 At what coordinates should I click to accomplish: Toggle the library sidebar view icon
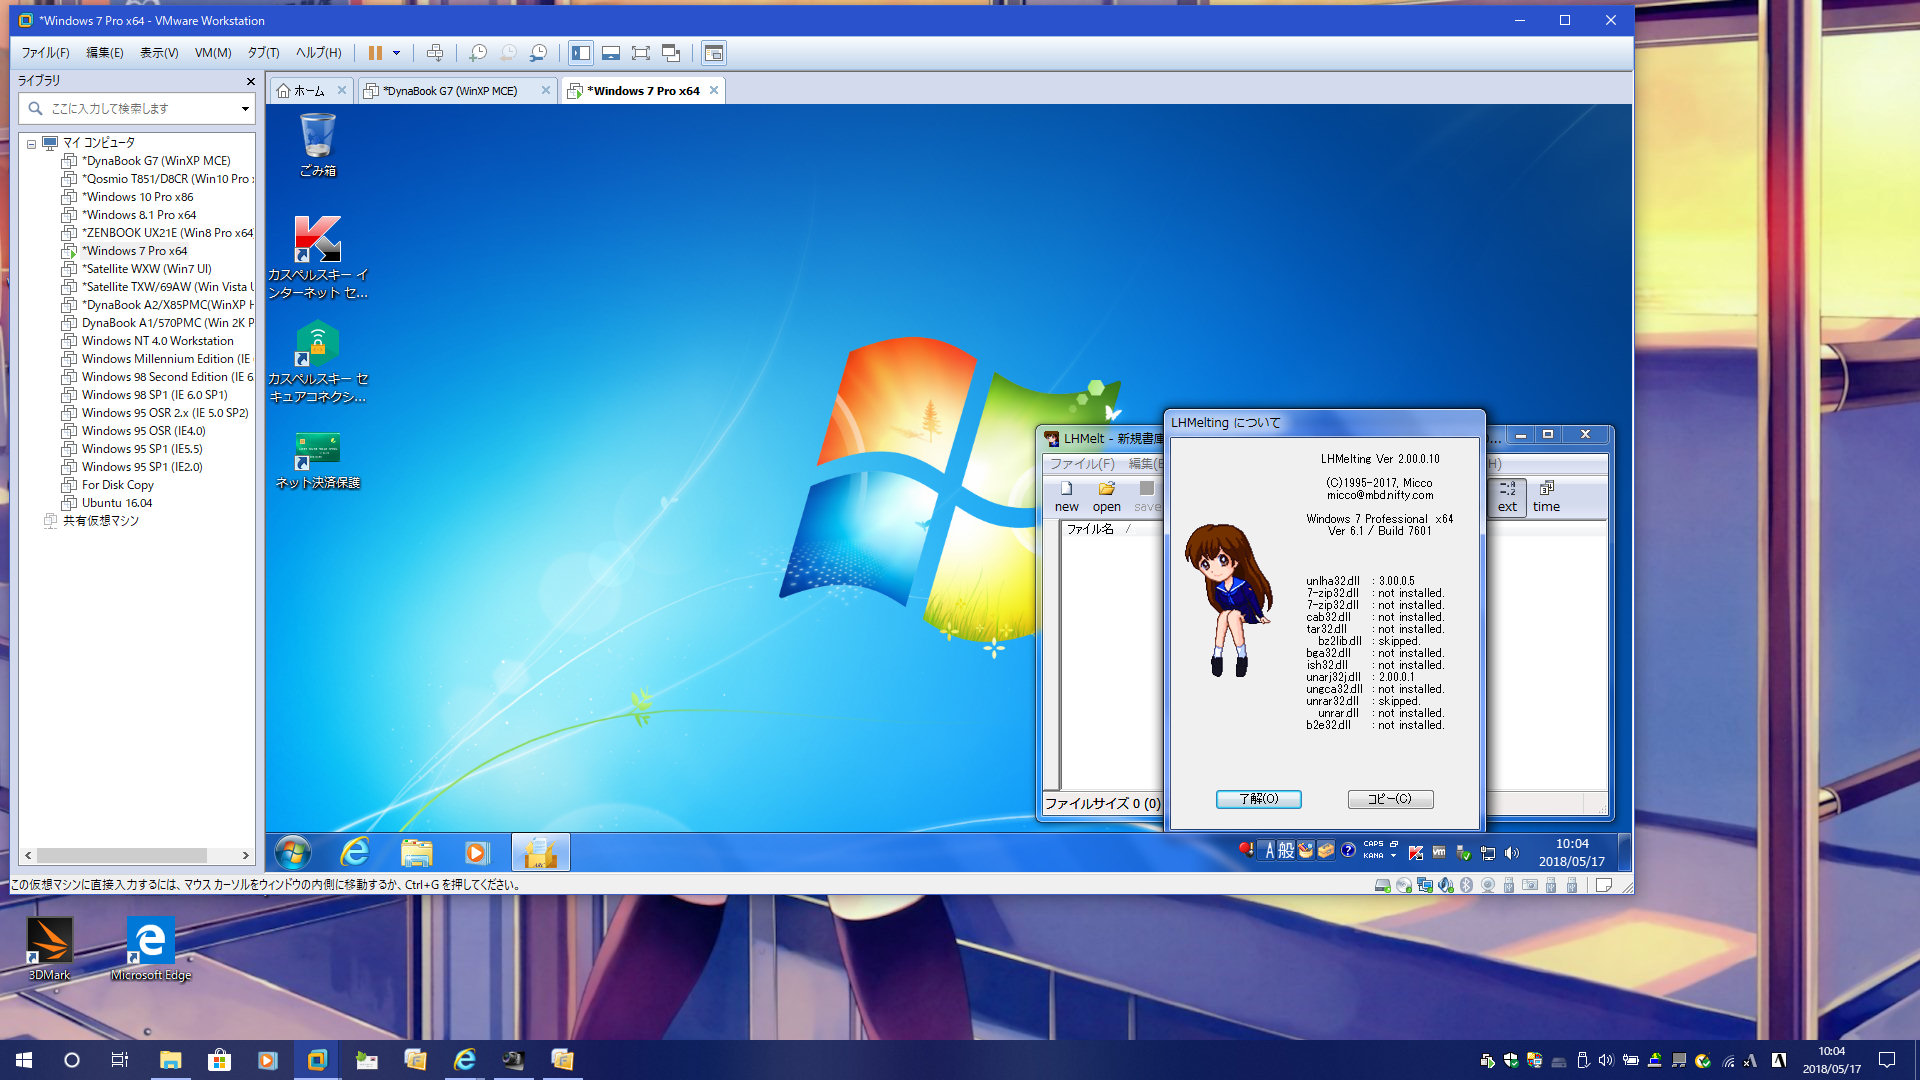click(581, 53)
